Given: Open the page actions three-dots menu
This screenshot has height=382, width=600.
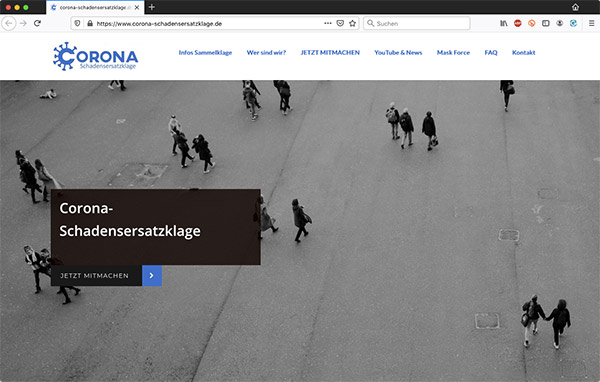Looking at the screenshot, I should (328, 23).
